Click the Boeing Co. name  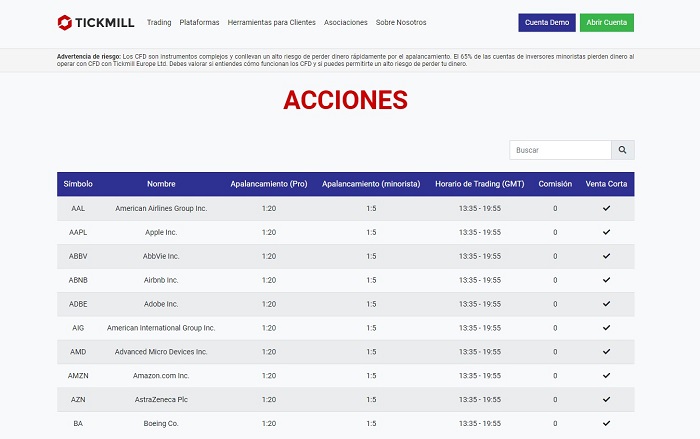tap(161, 423)
